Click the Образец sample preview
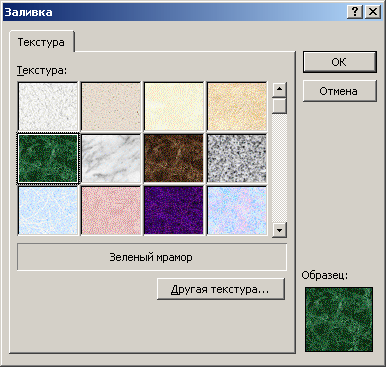This screenshot has height=367, width=386. click(x=339, y=319)
